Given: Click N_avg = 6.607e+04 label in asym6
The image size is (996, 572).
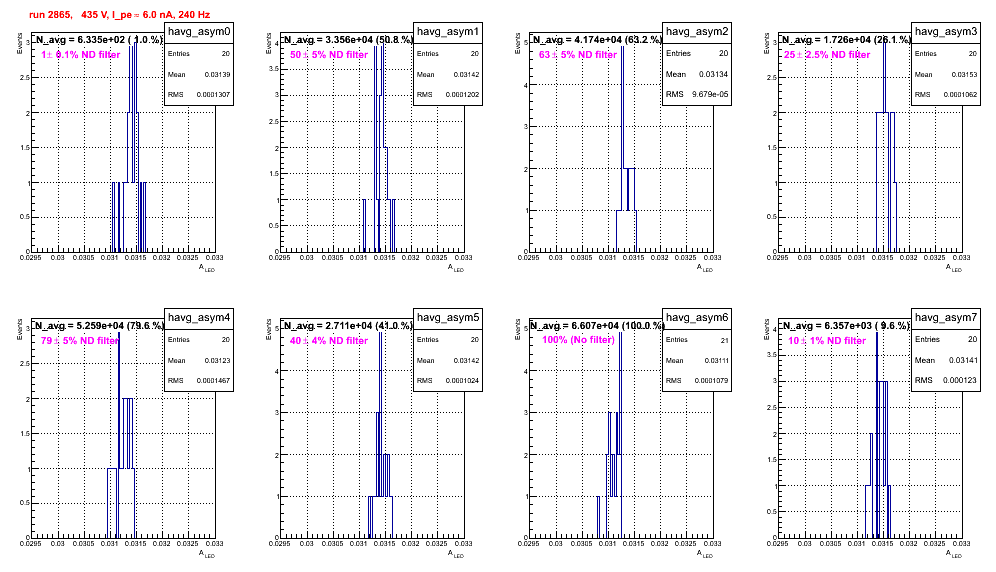Looking at the screenshot, I should 597,325.
